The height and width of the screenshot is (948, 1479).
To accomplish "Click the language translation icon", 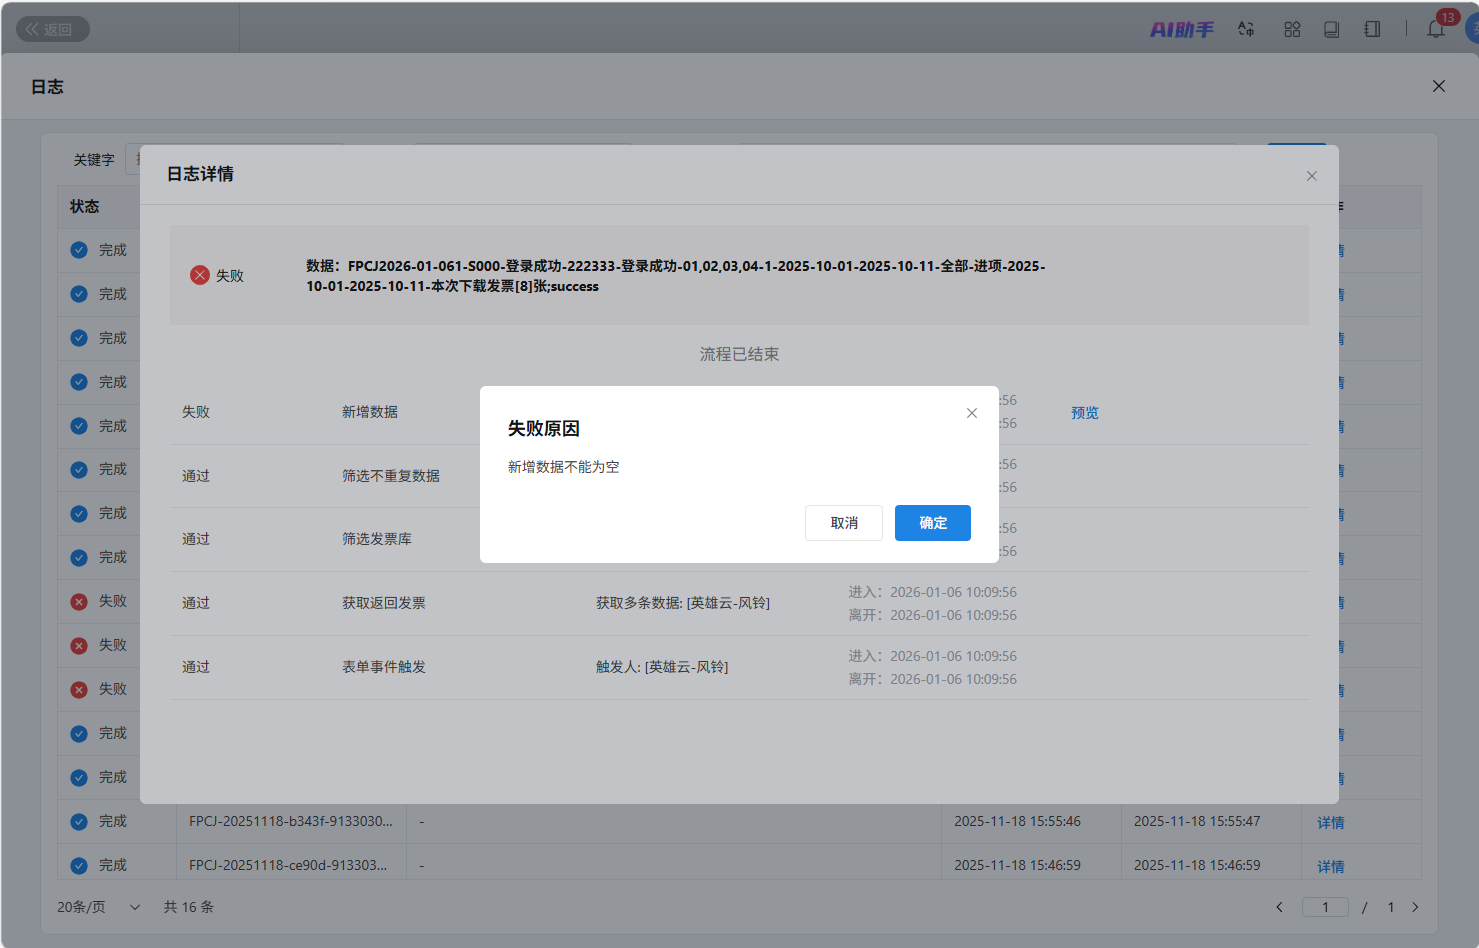I will click(x=1246, y=30).
